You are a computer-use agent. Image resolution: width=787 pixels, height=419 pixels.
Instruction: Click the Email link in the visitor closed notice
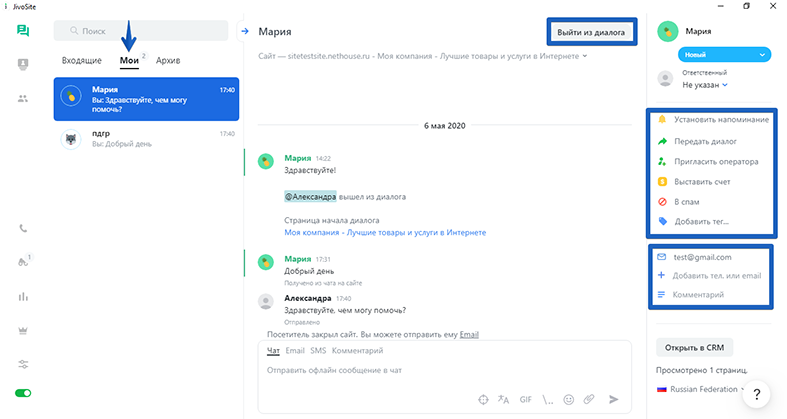click(x=469, y=334)
